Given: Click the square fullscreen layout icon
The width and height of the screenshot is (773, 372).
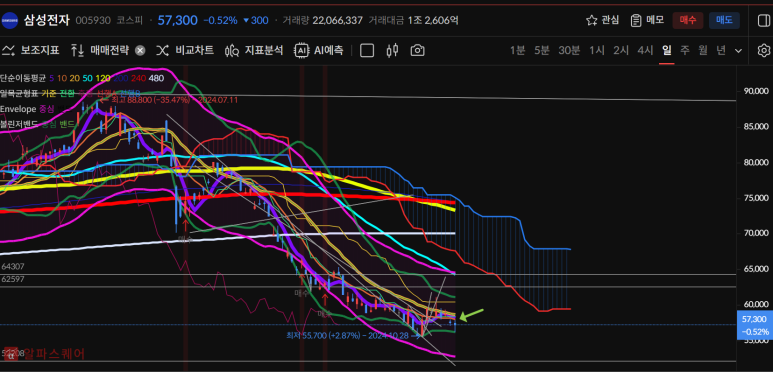Looking at the screenshot, I should (367, 50).
